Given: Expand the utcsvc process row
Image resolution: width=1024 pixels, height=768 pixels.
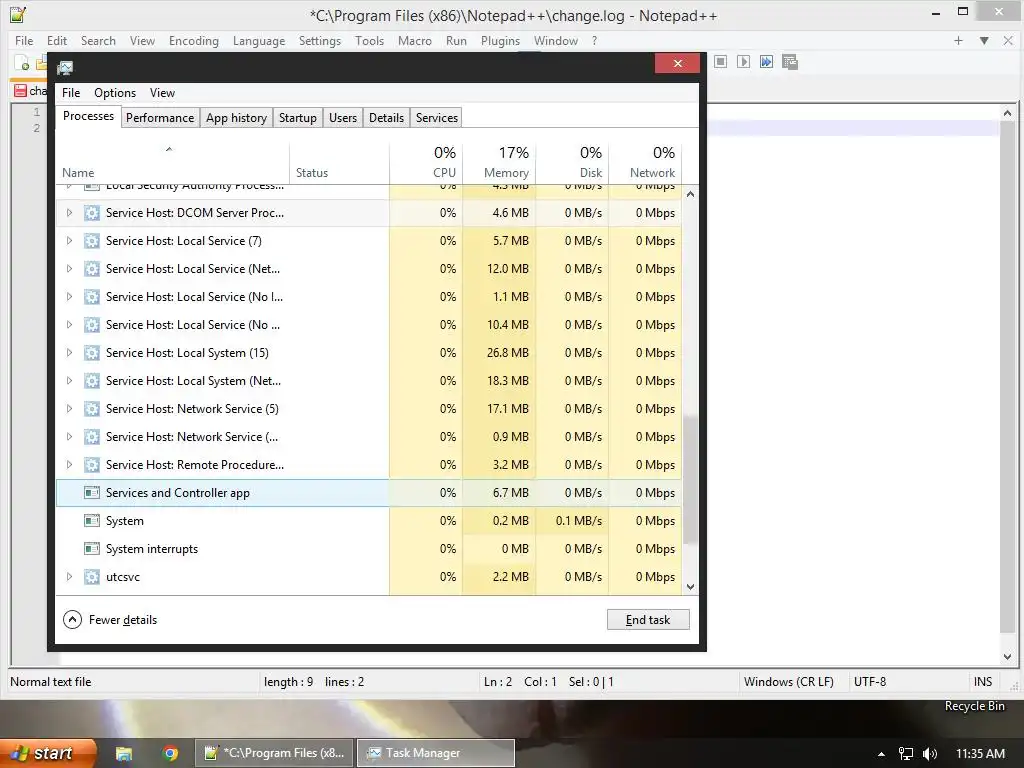Looking at the screenshot, I should [69, 577].
